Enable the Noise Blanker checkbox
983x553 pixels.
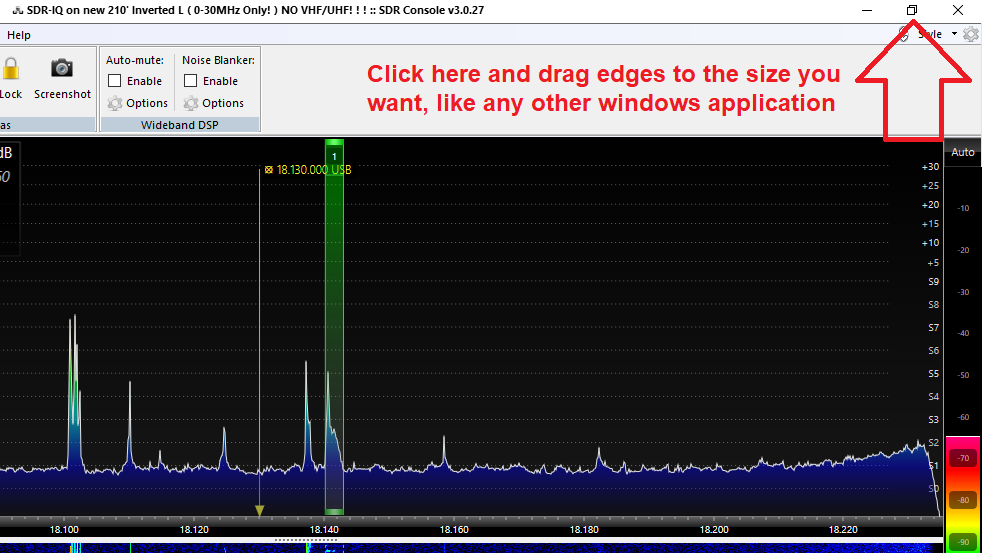(x=191, y=81)
